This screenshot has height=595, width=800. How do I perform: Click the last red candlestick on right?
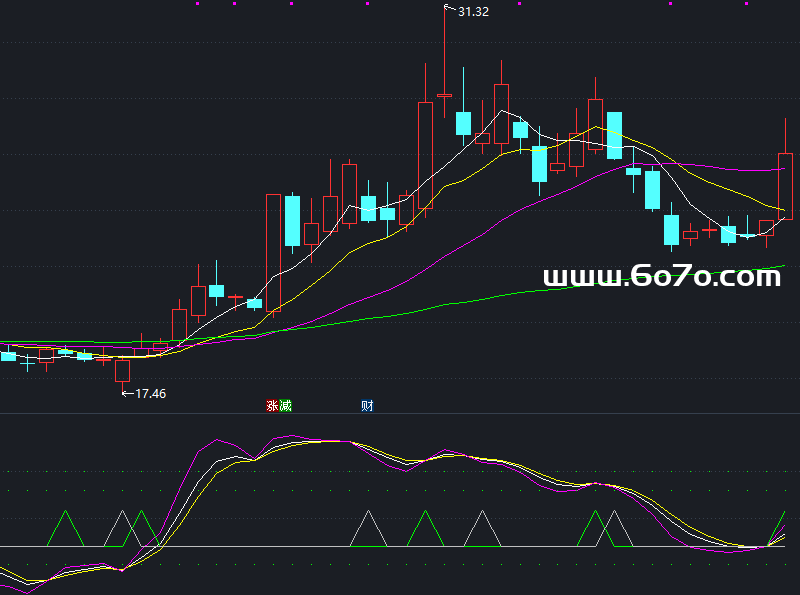(785, 185)
